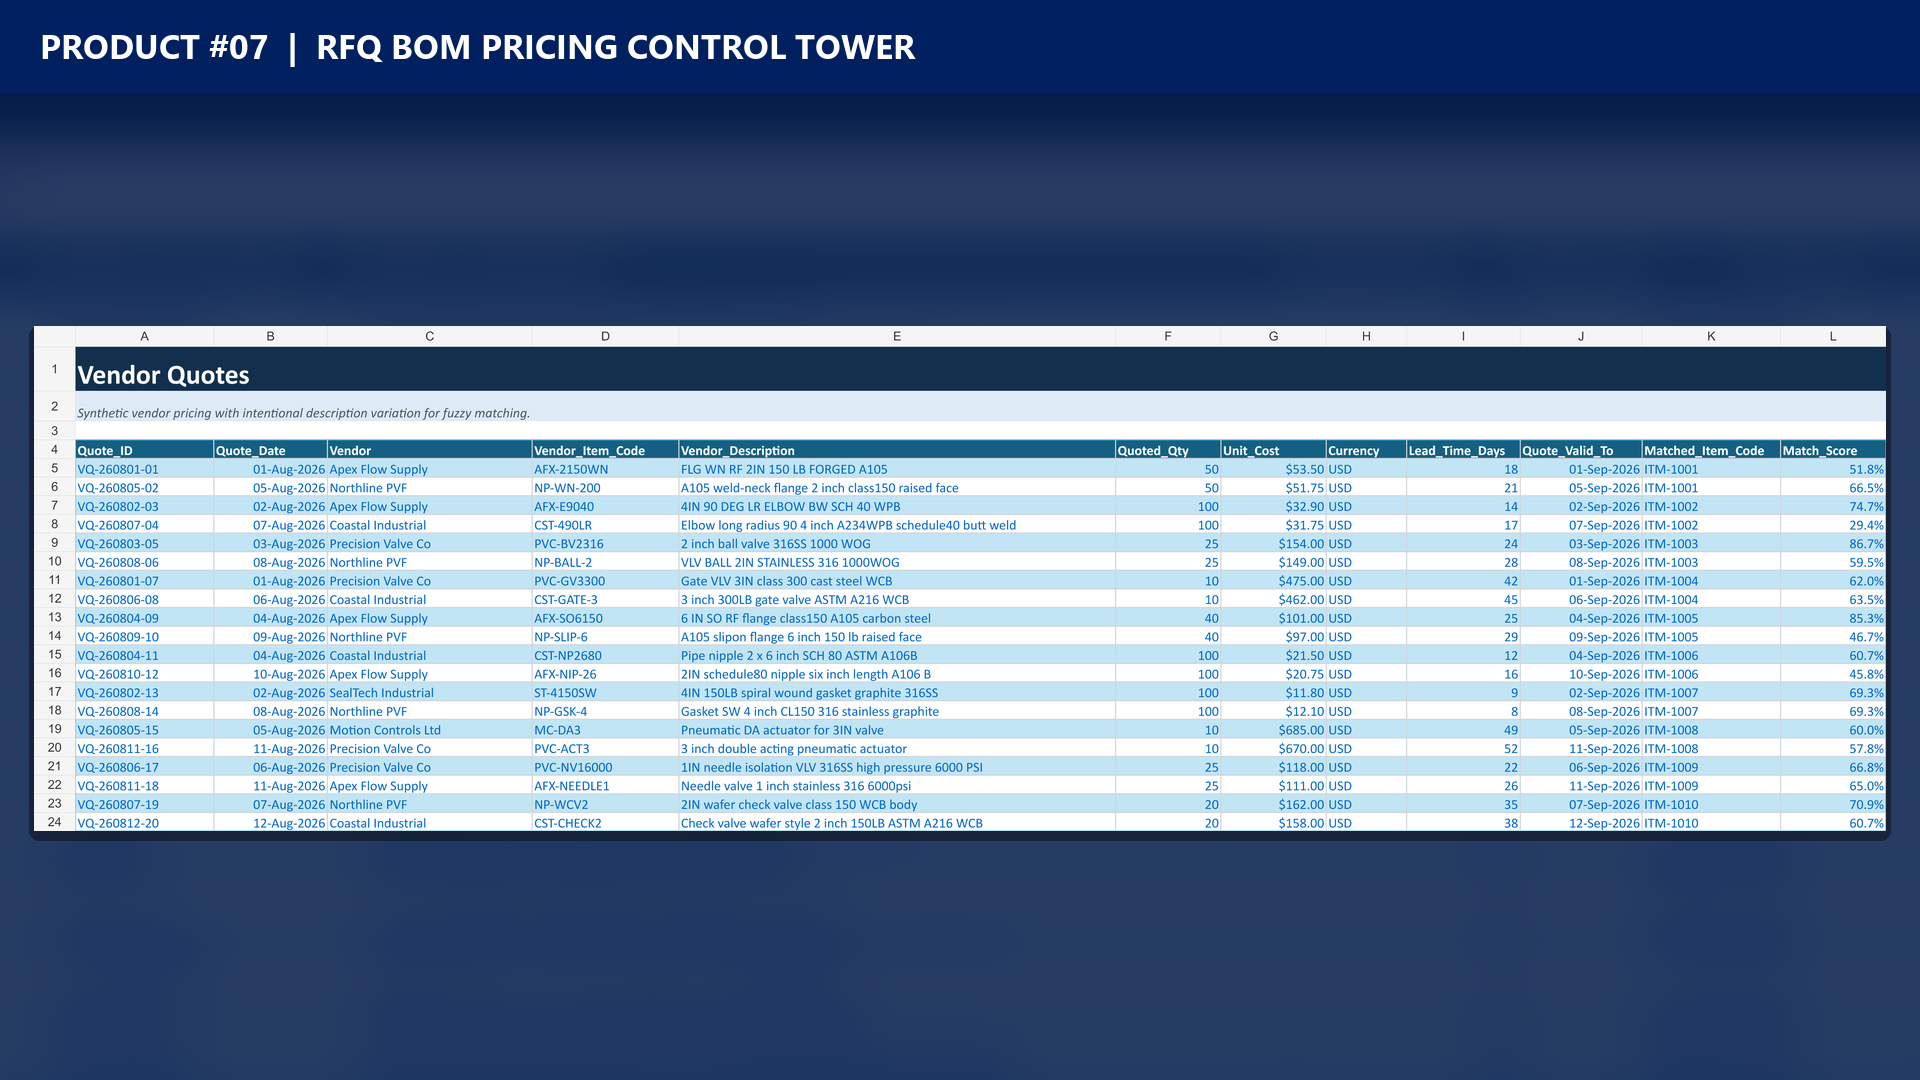
Task: Select the Vendor Quotes title cell
Action: [980, 369]
